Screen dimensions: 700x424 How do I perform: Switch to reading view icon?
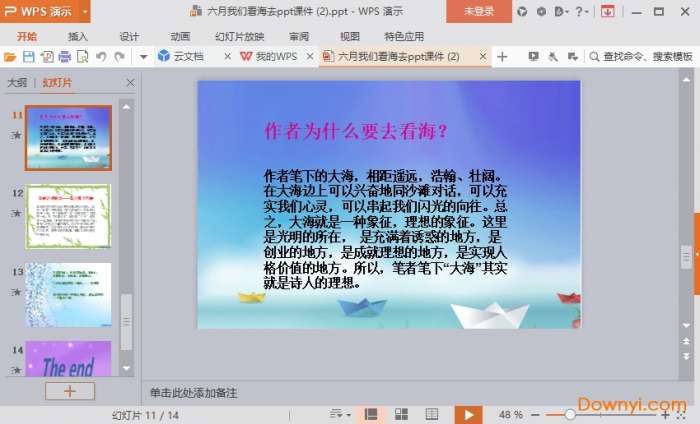point(432,414)
